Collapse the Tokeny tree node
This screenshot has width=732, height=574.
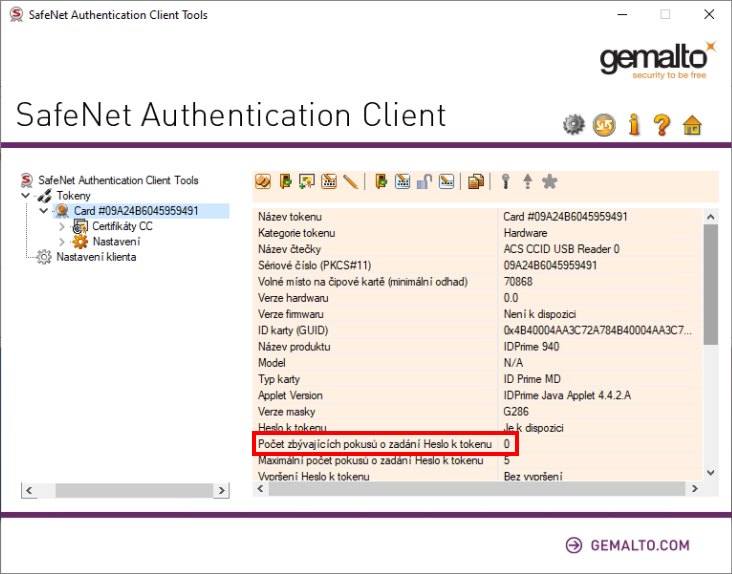coord(26,196)
